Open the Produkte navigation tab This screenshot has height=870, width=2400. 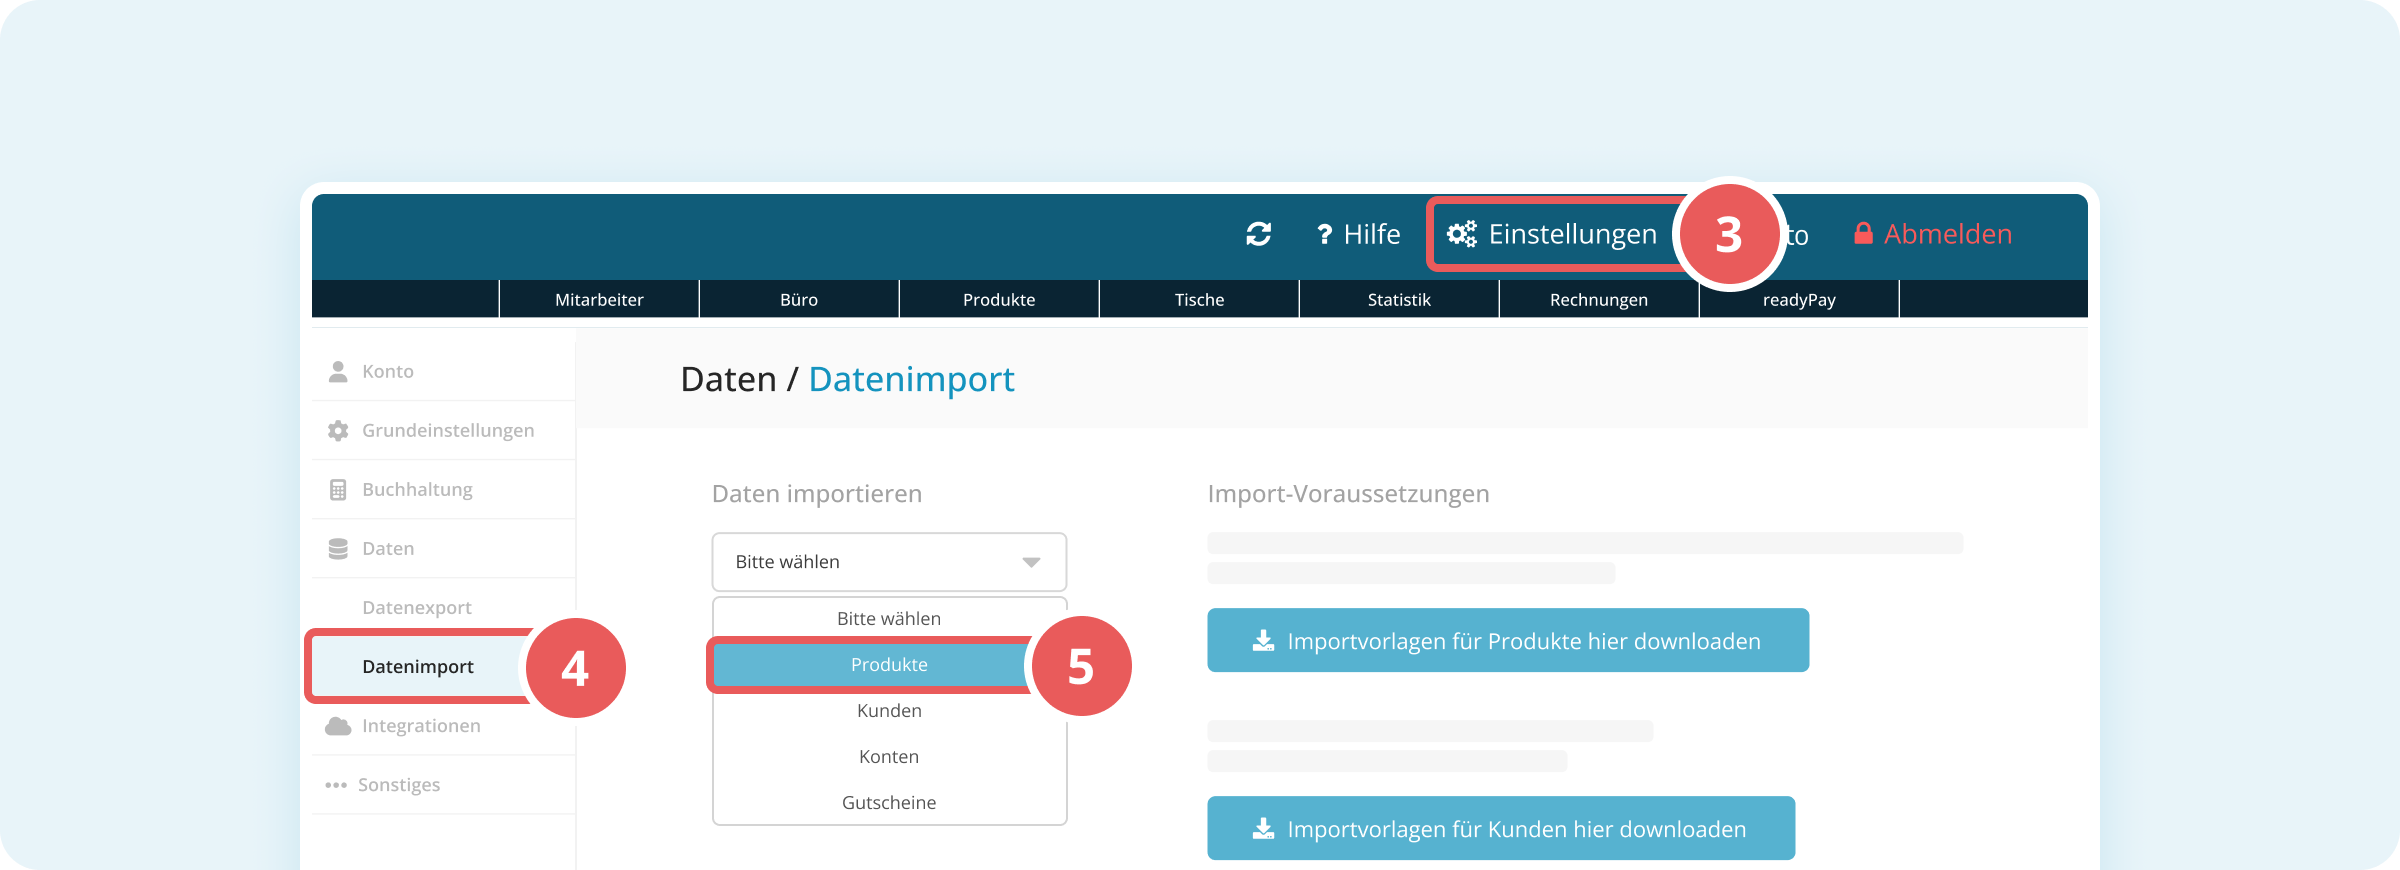(999, 299)
